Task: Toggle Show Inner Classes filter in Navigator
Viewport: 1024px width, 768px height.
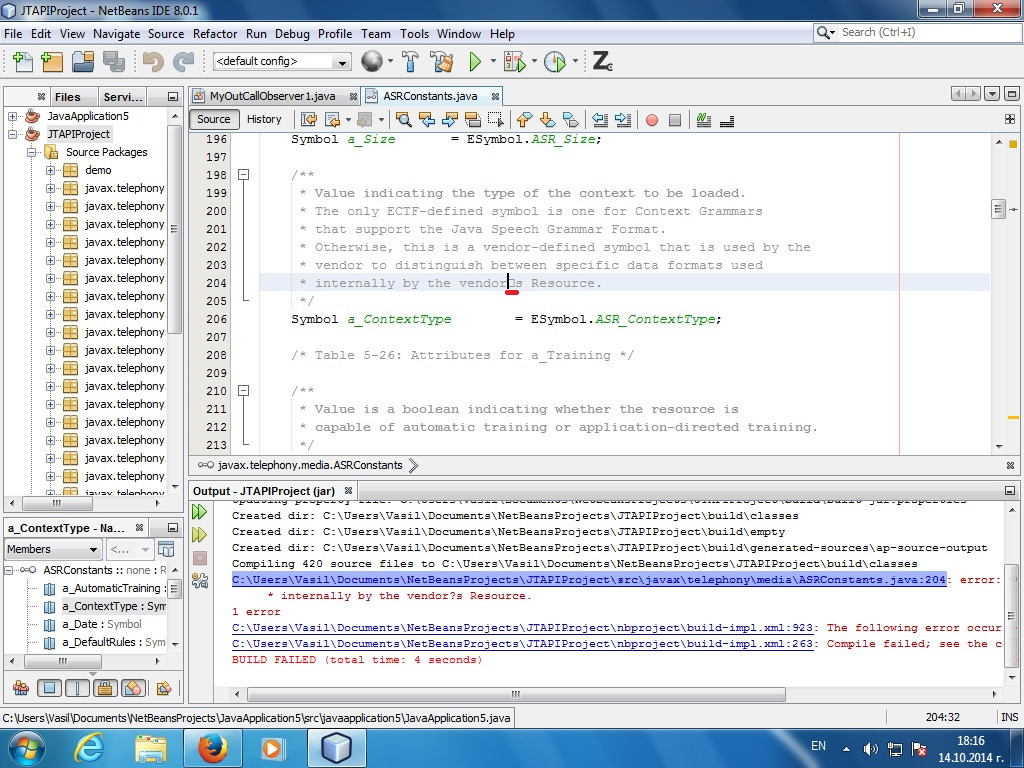Action: [x=133, y=688]
